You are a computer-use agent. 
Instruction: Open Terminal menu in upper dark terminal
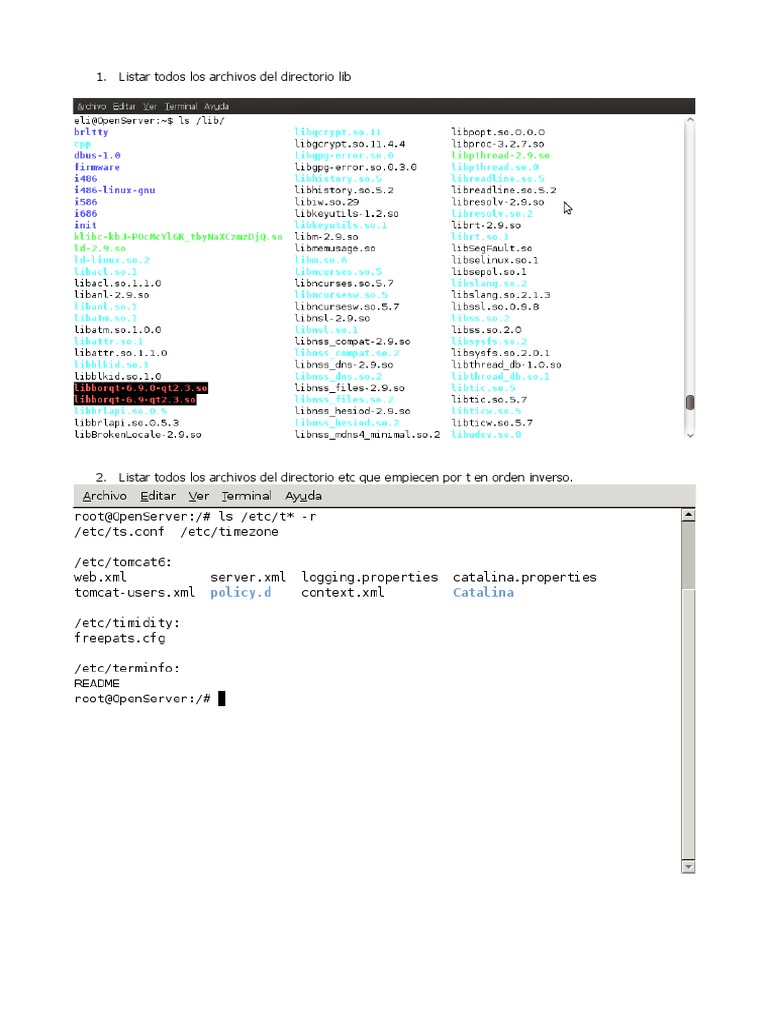[181, 106]
